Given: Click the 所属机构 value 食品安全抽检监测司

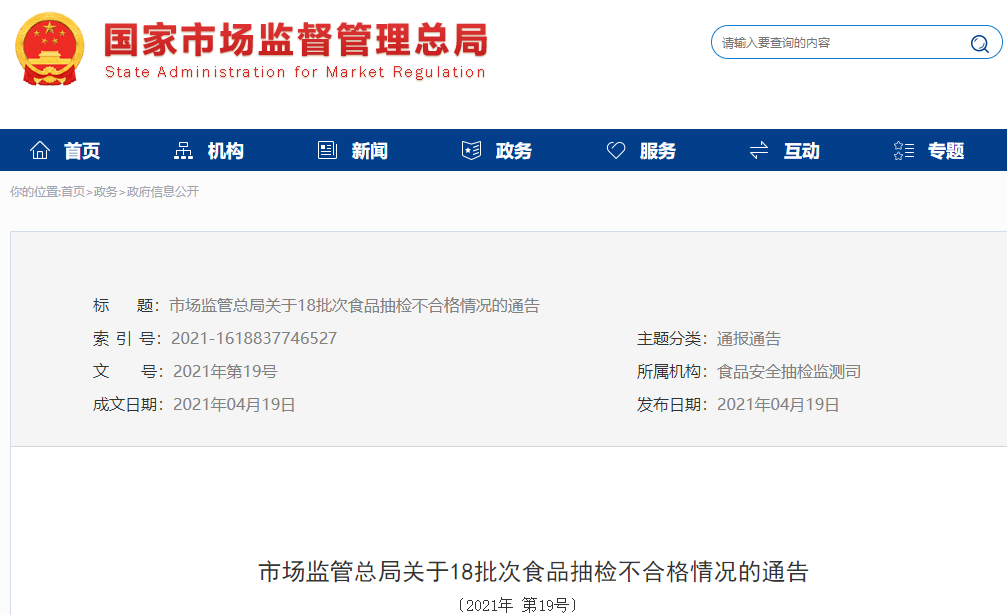Looking at the screenshot, I should (x=789, y=371).
